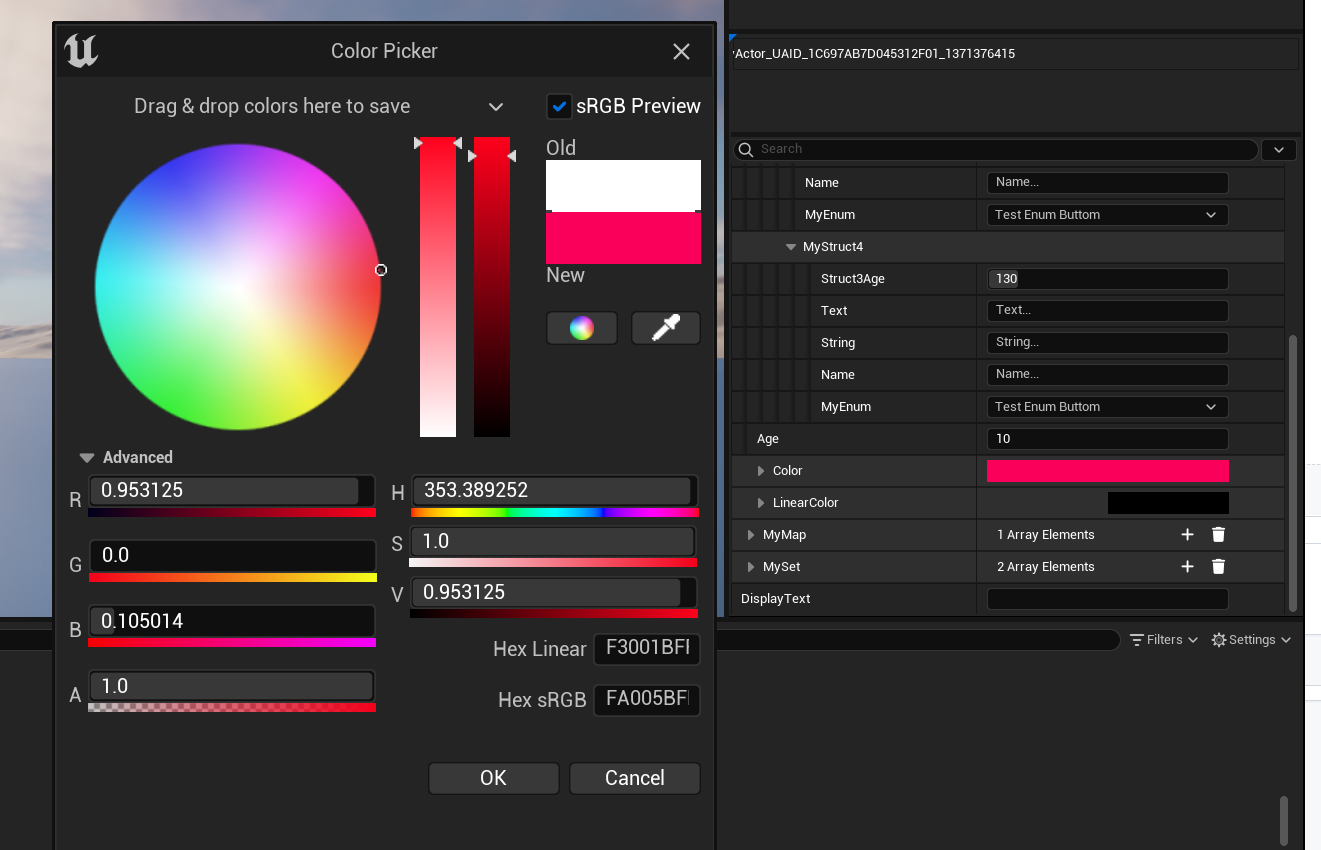Viewport: 1321px width, 850px height.
Task: Click the Actor_UAID name field
Action: (x=1014, y=54)
